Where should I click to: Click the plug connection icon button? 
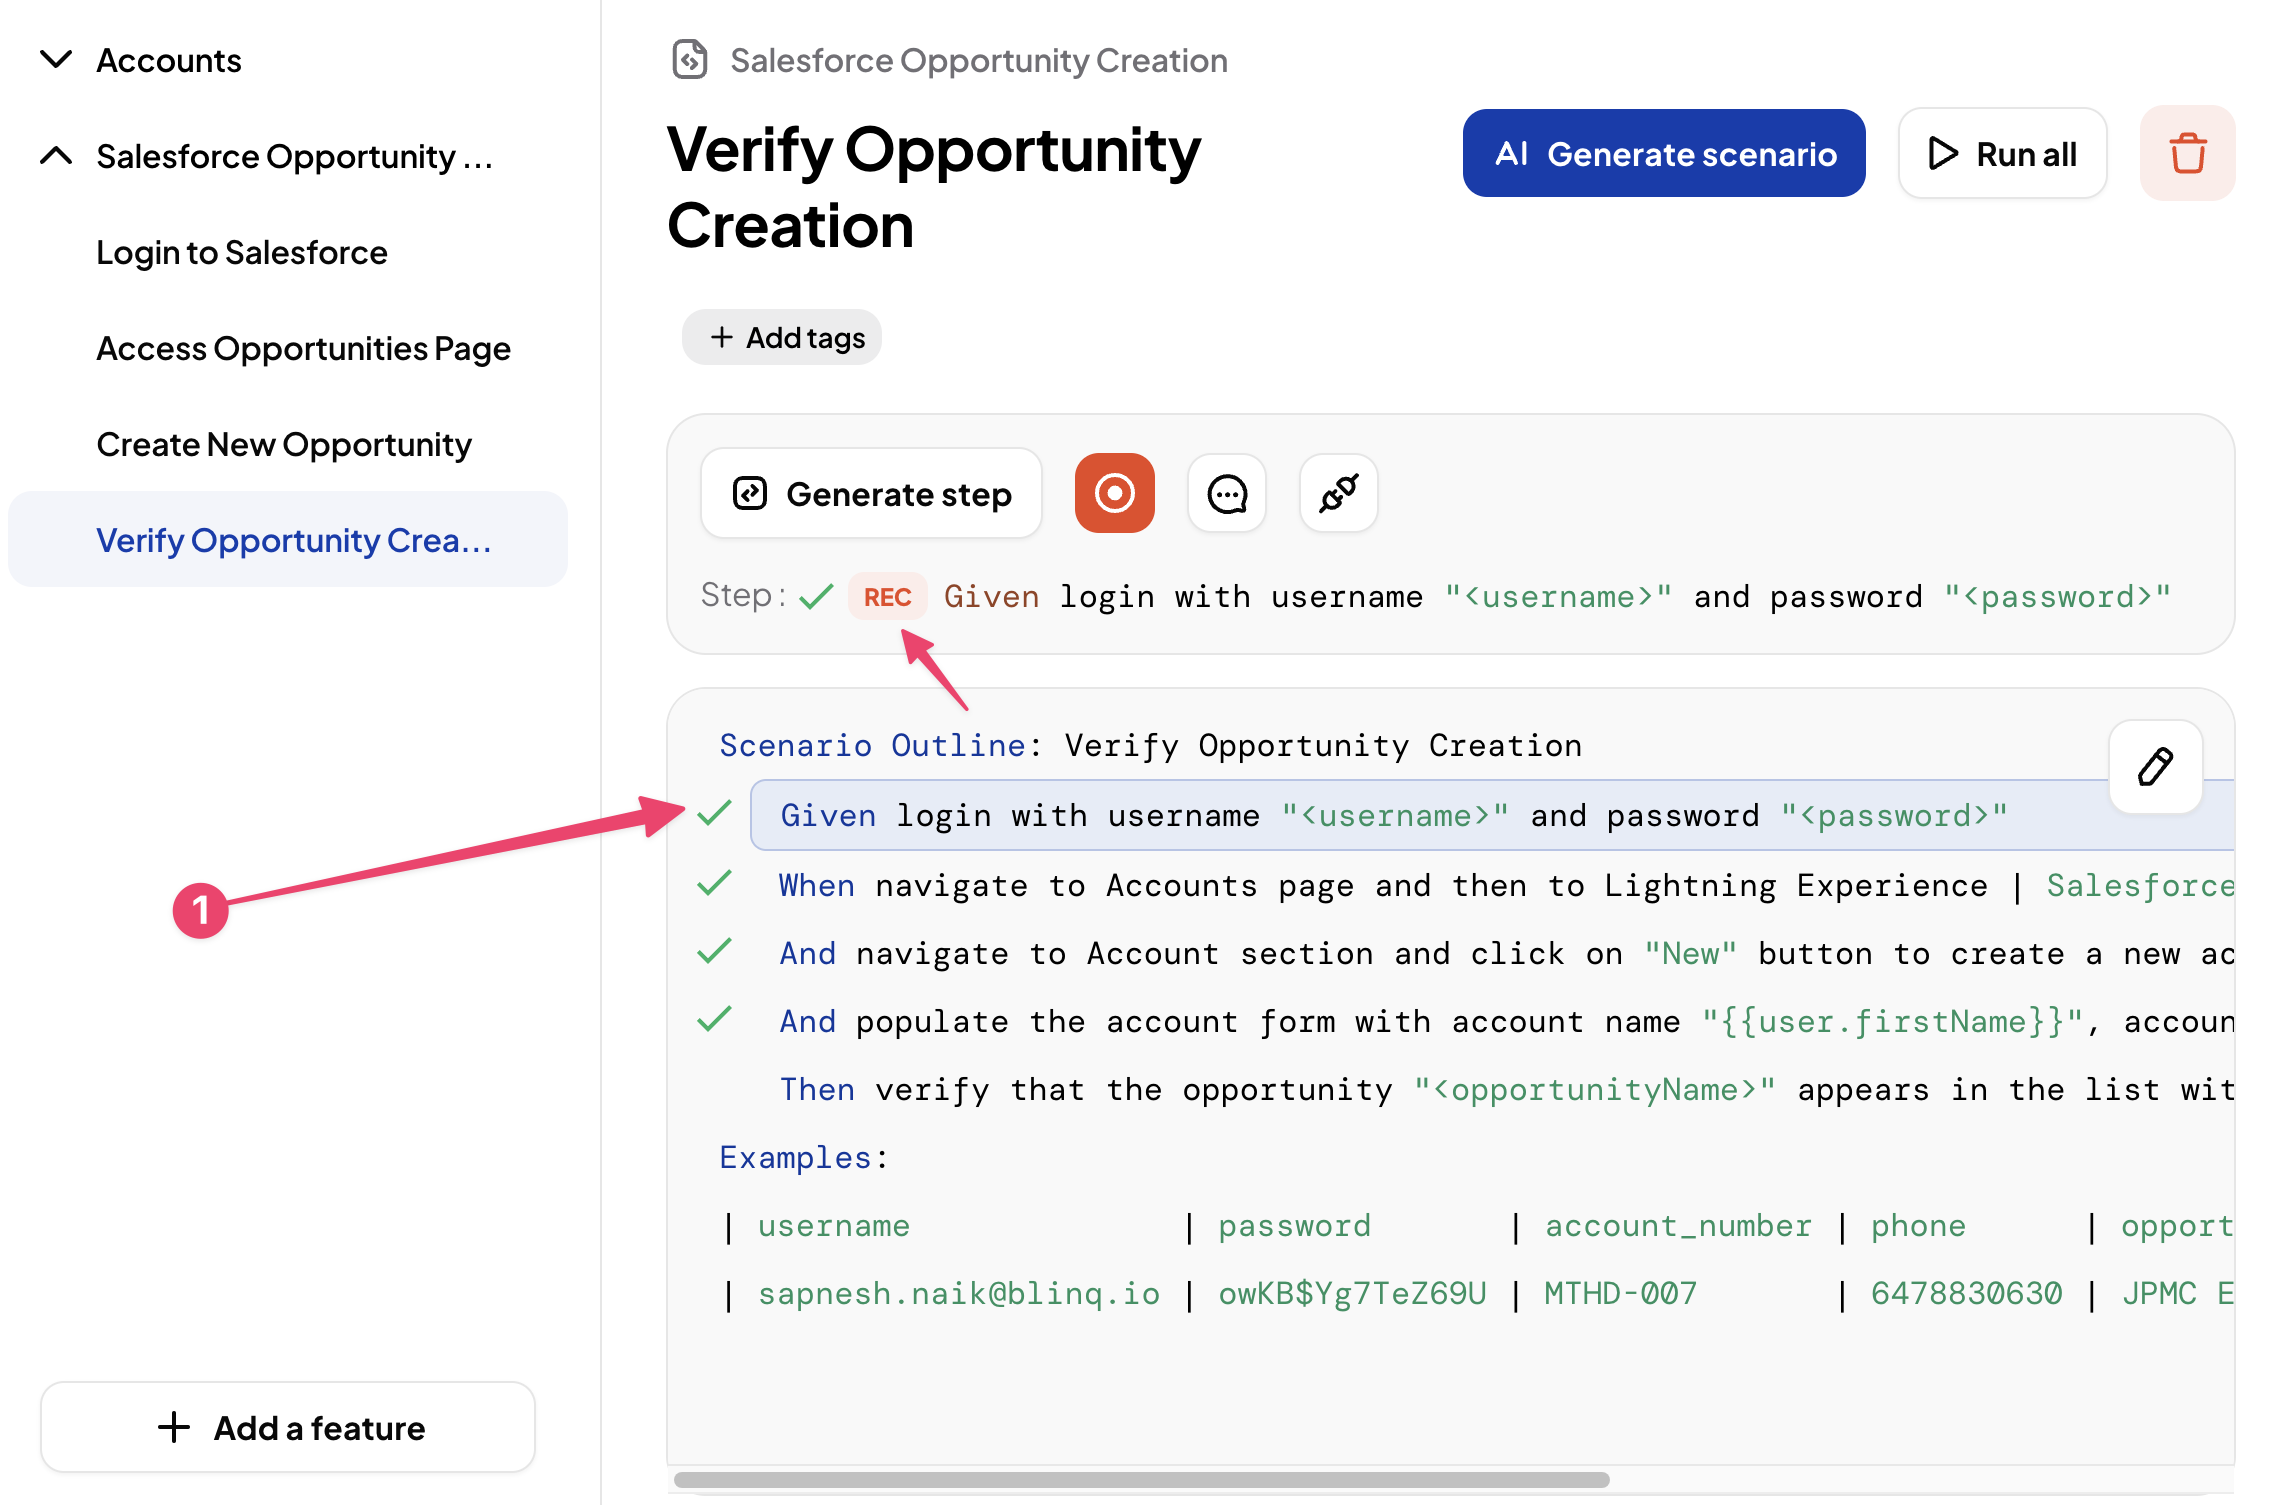(1339, 493)
